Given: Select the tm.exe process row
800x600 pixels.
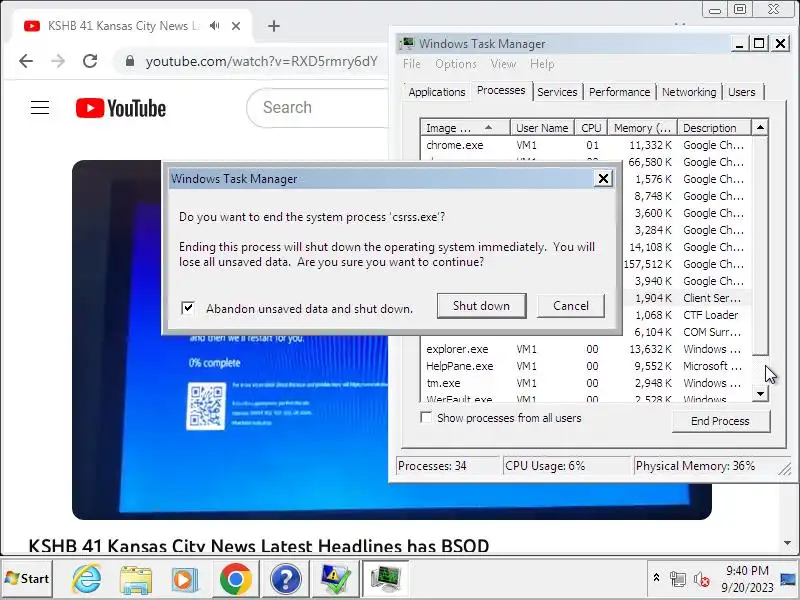Looking at the screenshot, I should 586,383.
